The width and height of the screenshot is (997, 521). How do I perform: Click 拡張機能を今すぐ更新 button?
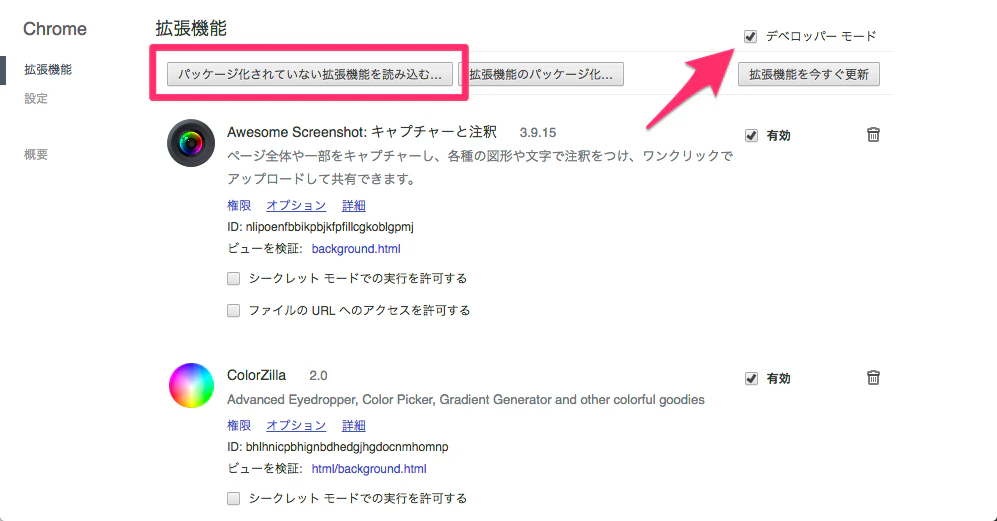click(x=808, y=74)
